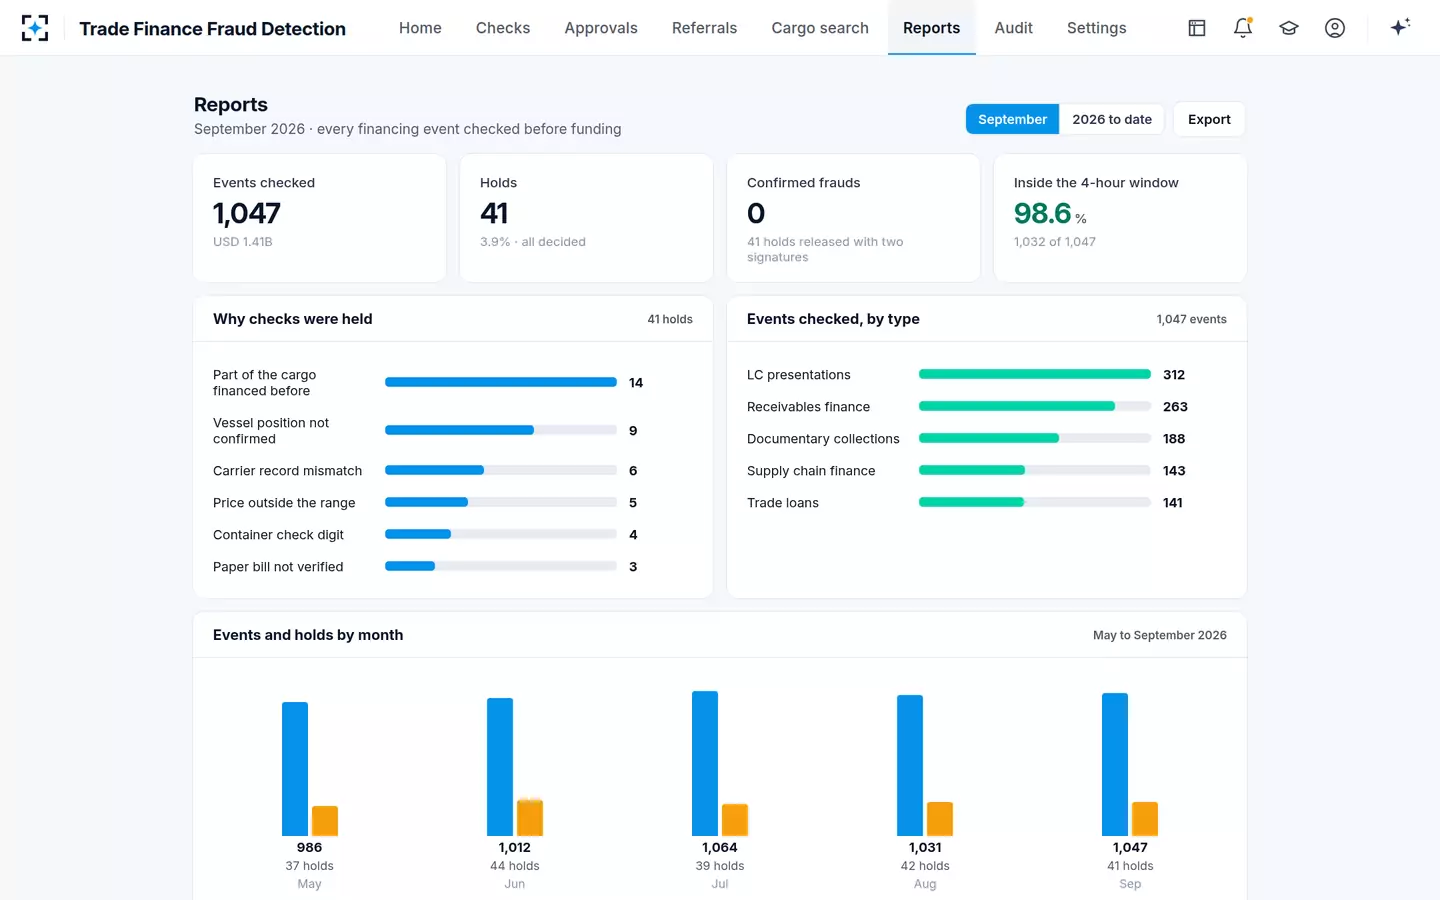The height and width of the screenshot is (900, 1440).
Task: Click the Holds summary card
Action: click(586, 218)
